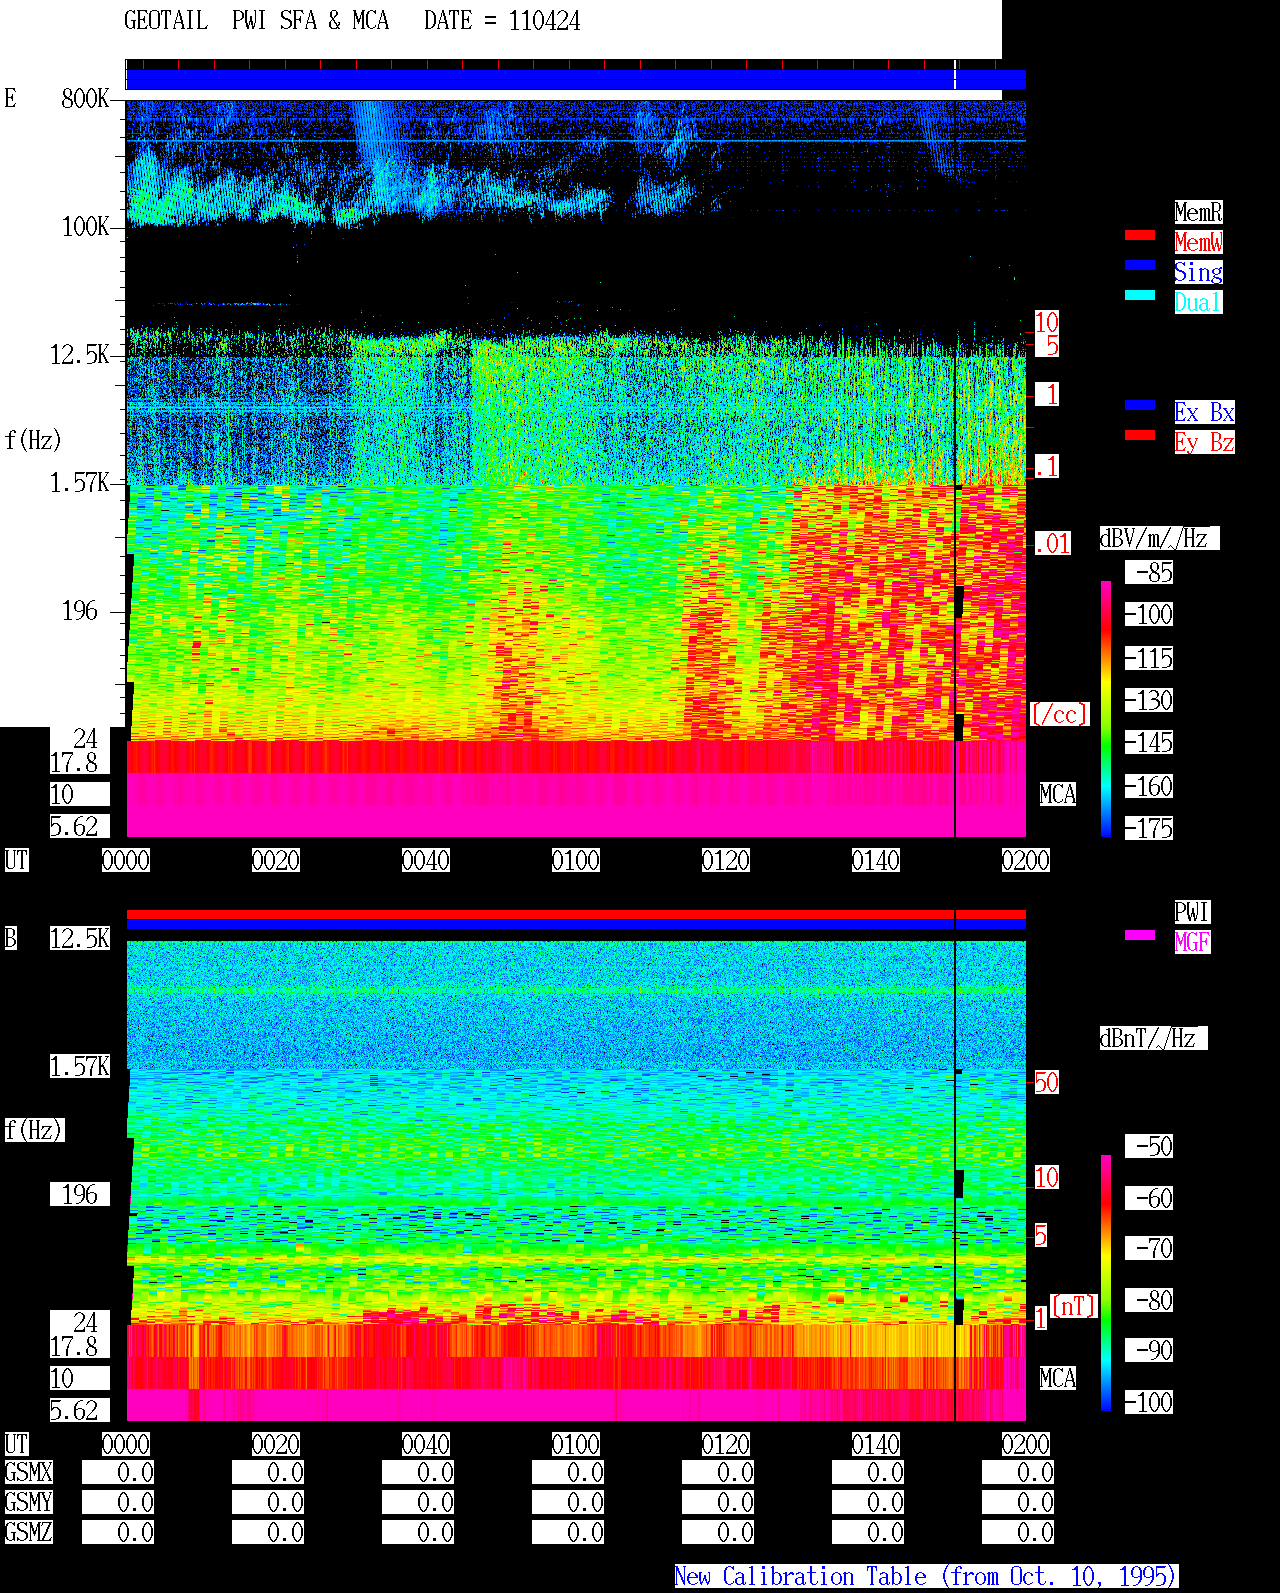Click the magnetic field intensity color bar
Screen dimensions: 1280x1593
click(x=1106, y=1283)
